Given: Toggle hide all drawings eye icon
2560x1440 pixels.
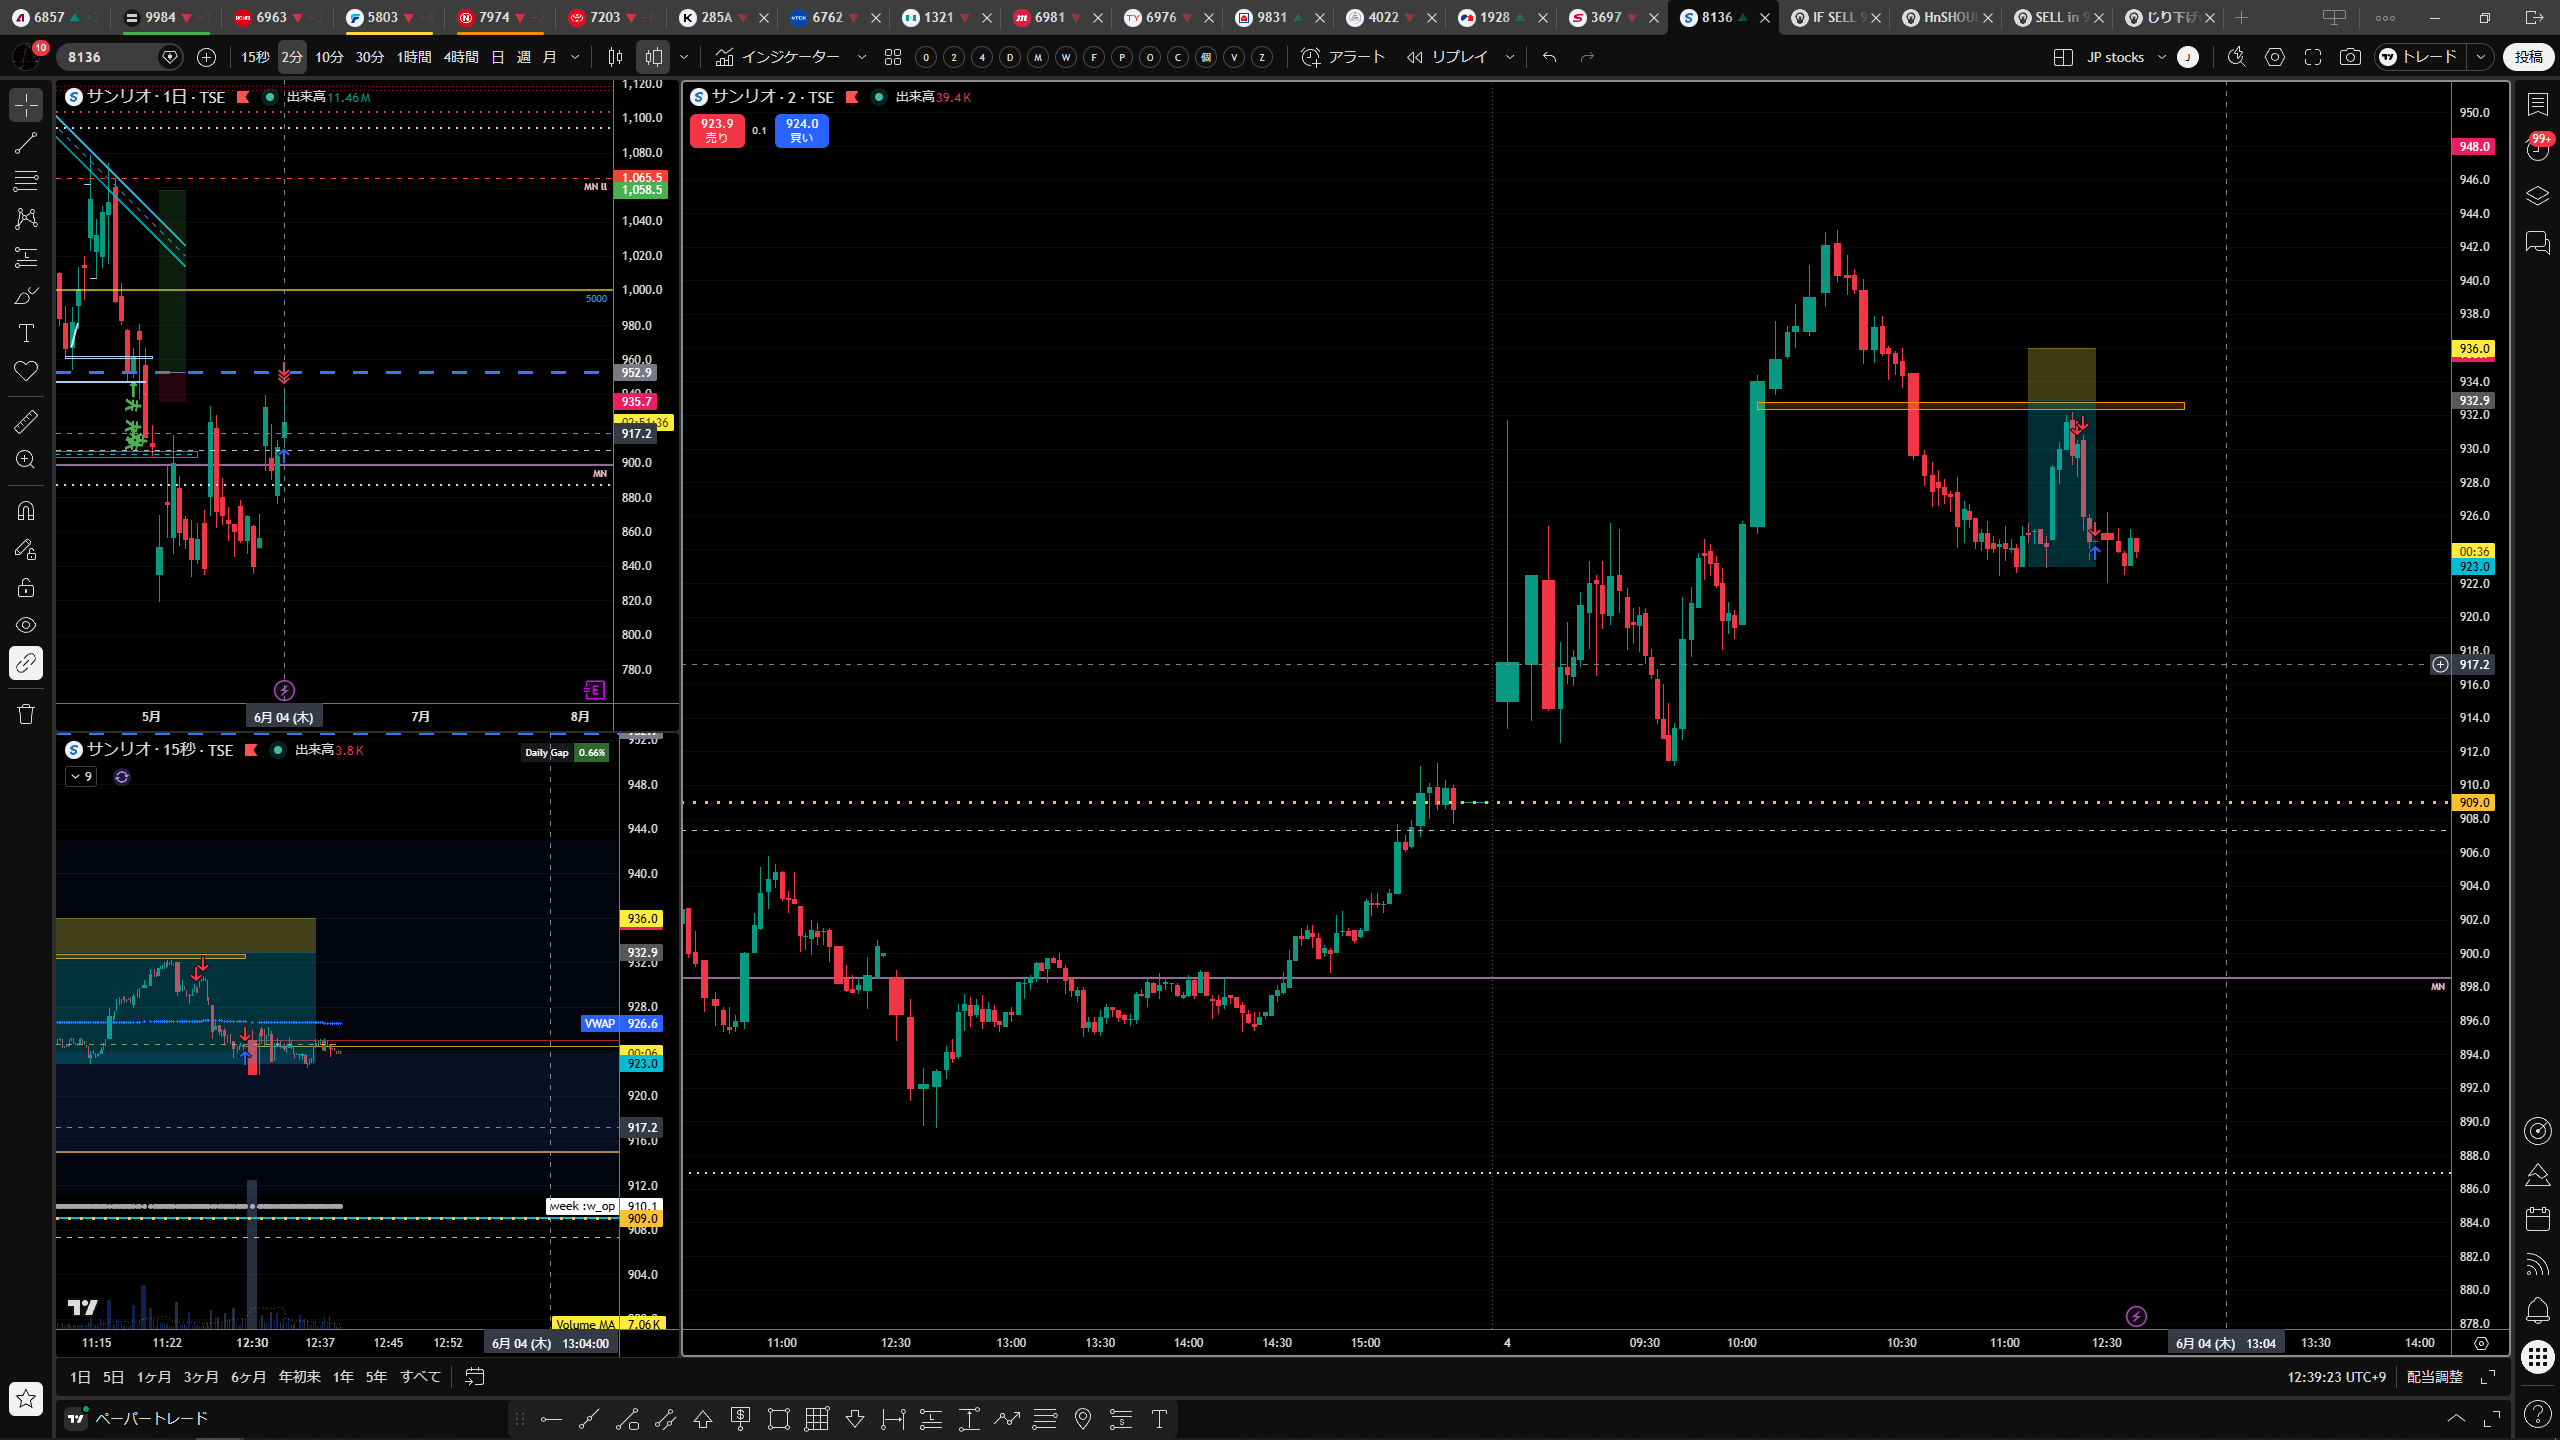Looking at the screenshot, I should click(x=26, y=625).
